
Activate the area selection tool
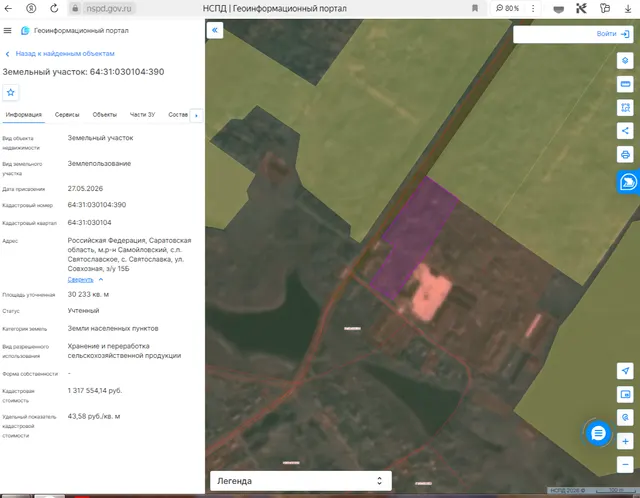(625, 108)
